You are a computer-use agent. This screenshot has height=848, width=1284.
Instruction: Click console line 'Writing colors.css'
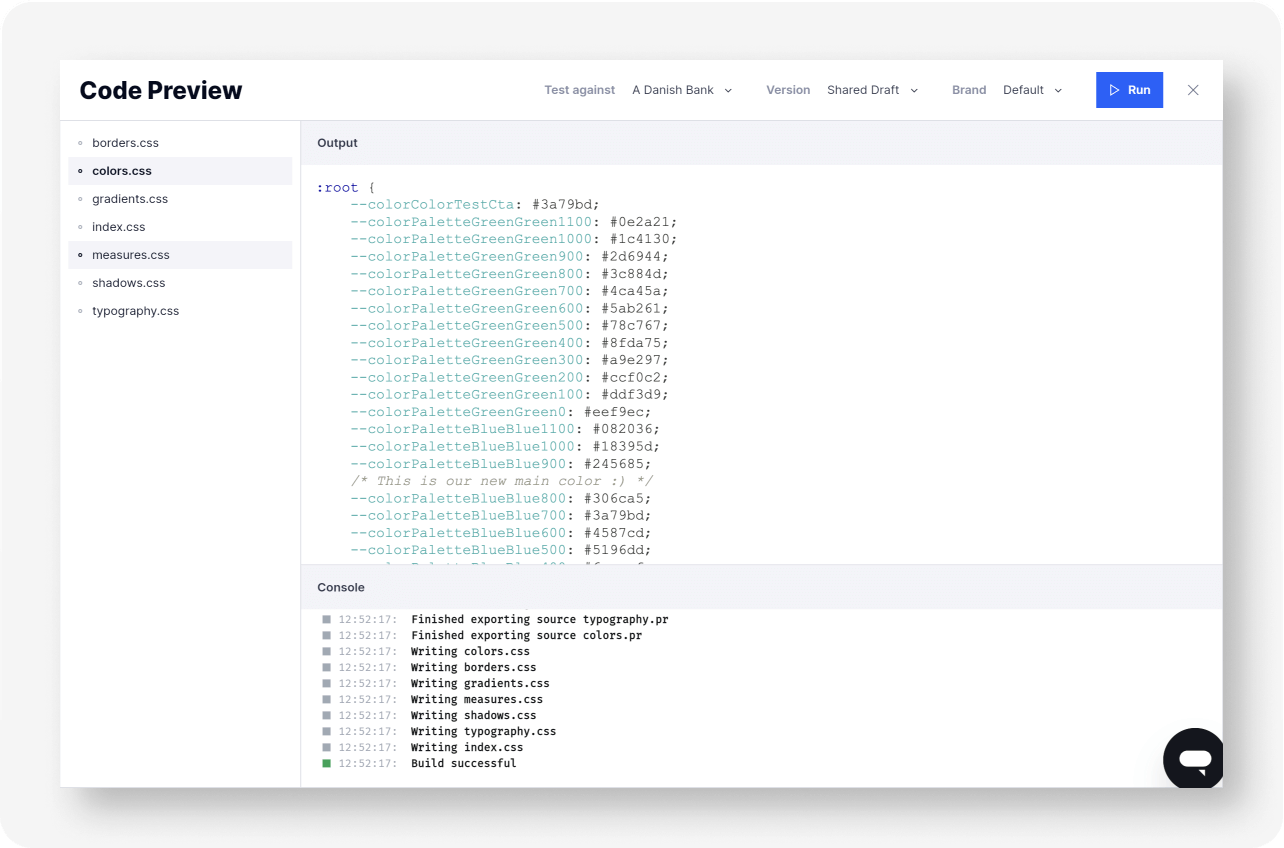pyautogui.click(x=470, y=651)
